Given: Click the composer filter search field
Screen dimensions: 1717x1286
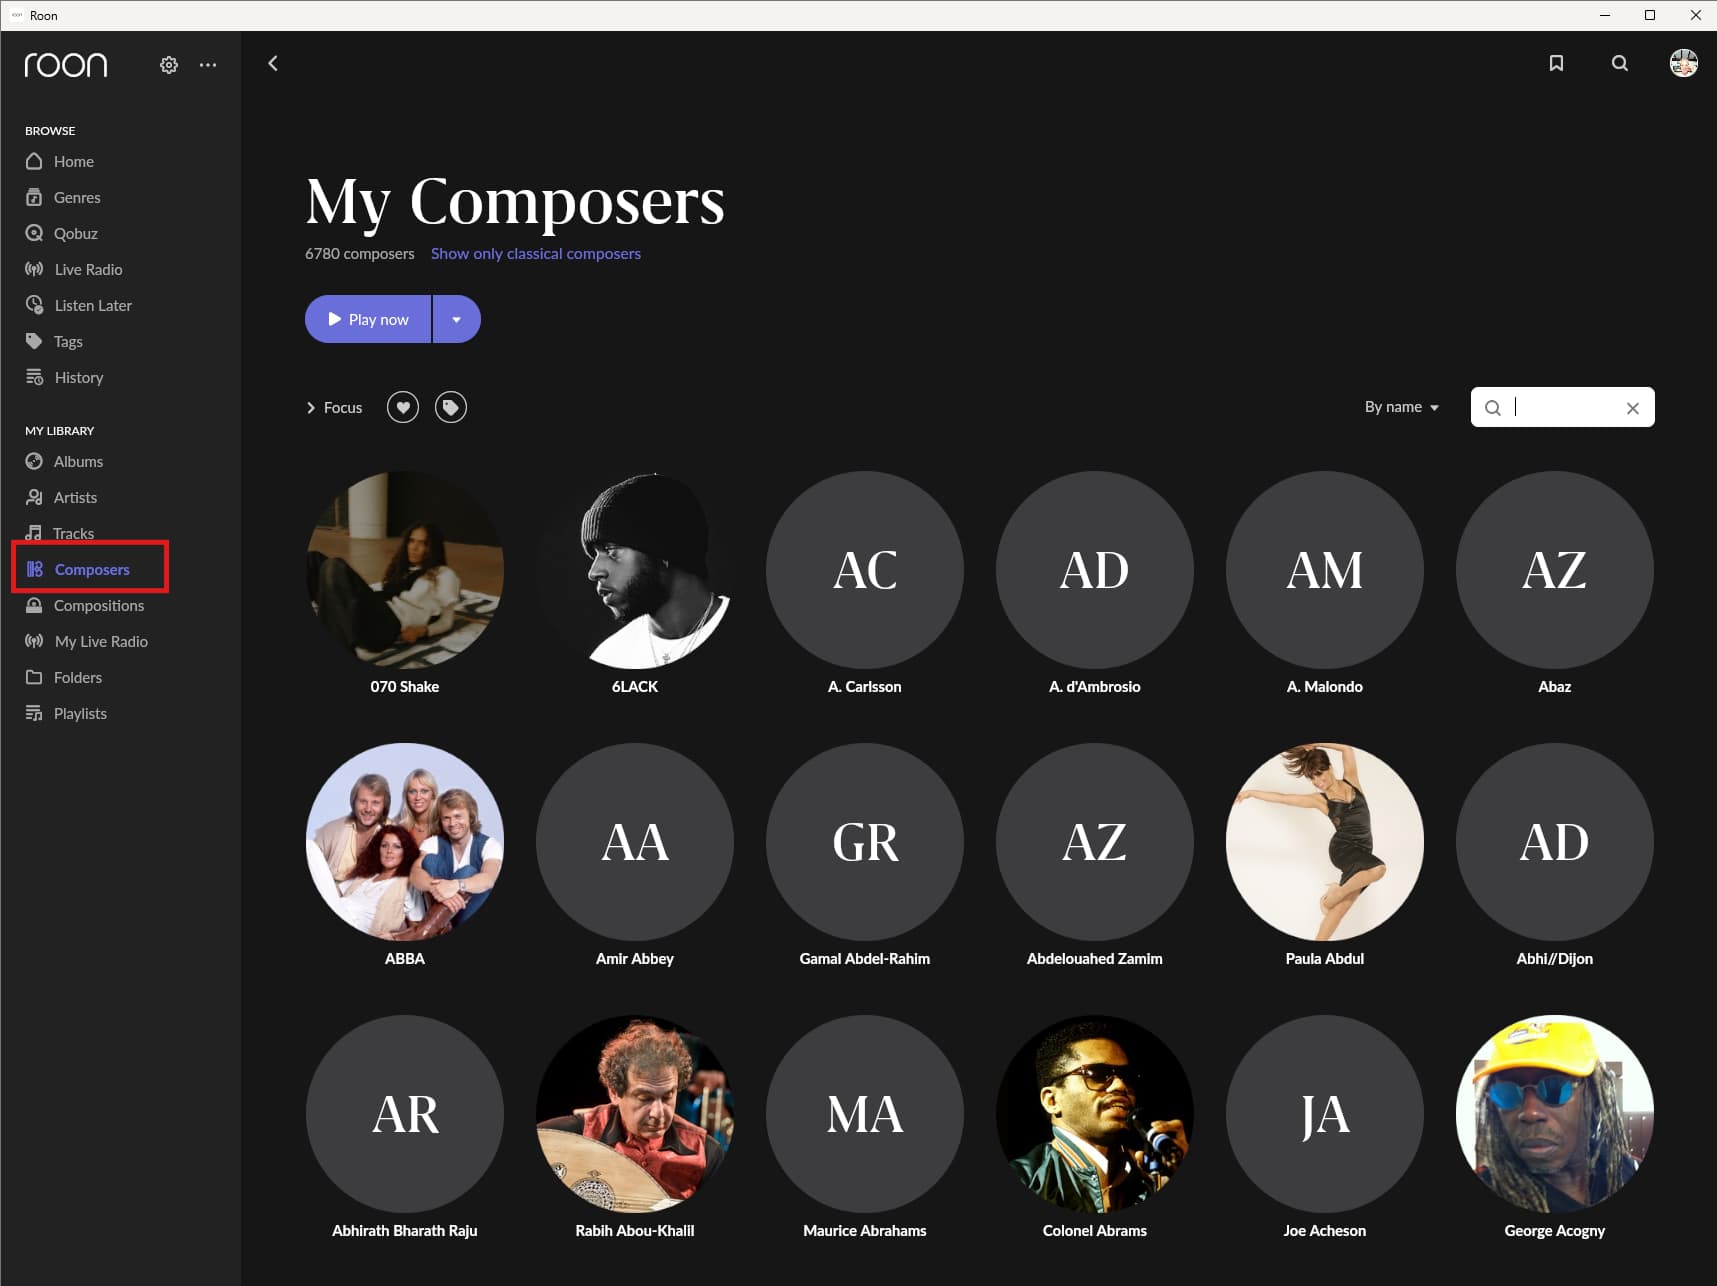Looking at the screenshot, I should coord(1563,407).
